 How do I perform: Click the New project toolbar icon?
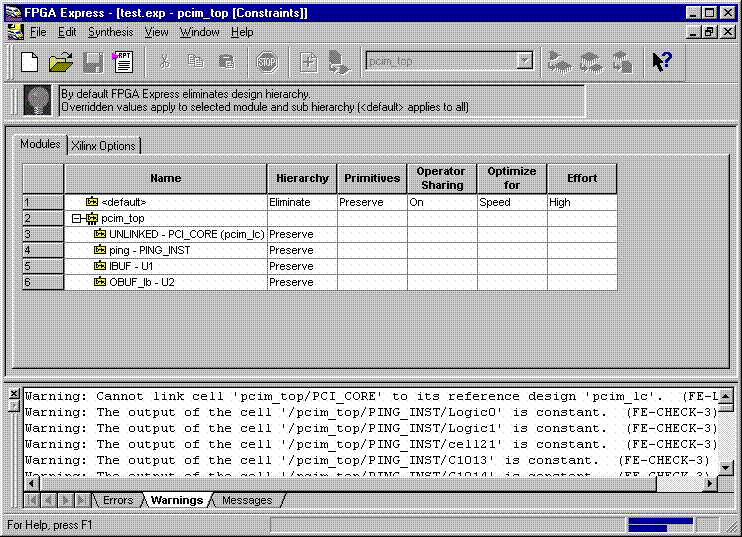point(30,62)
